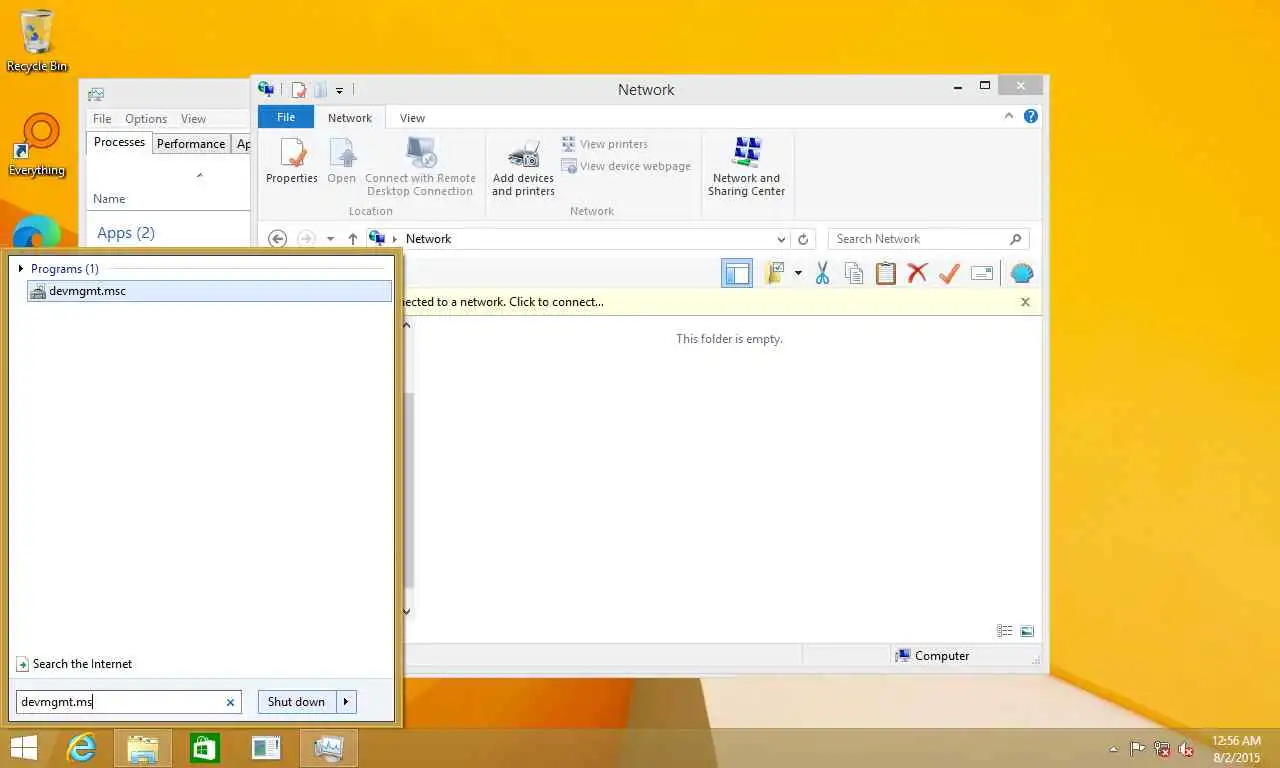
Task: Click the Name column header
Action: coord(109,199)
